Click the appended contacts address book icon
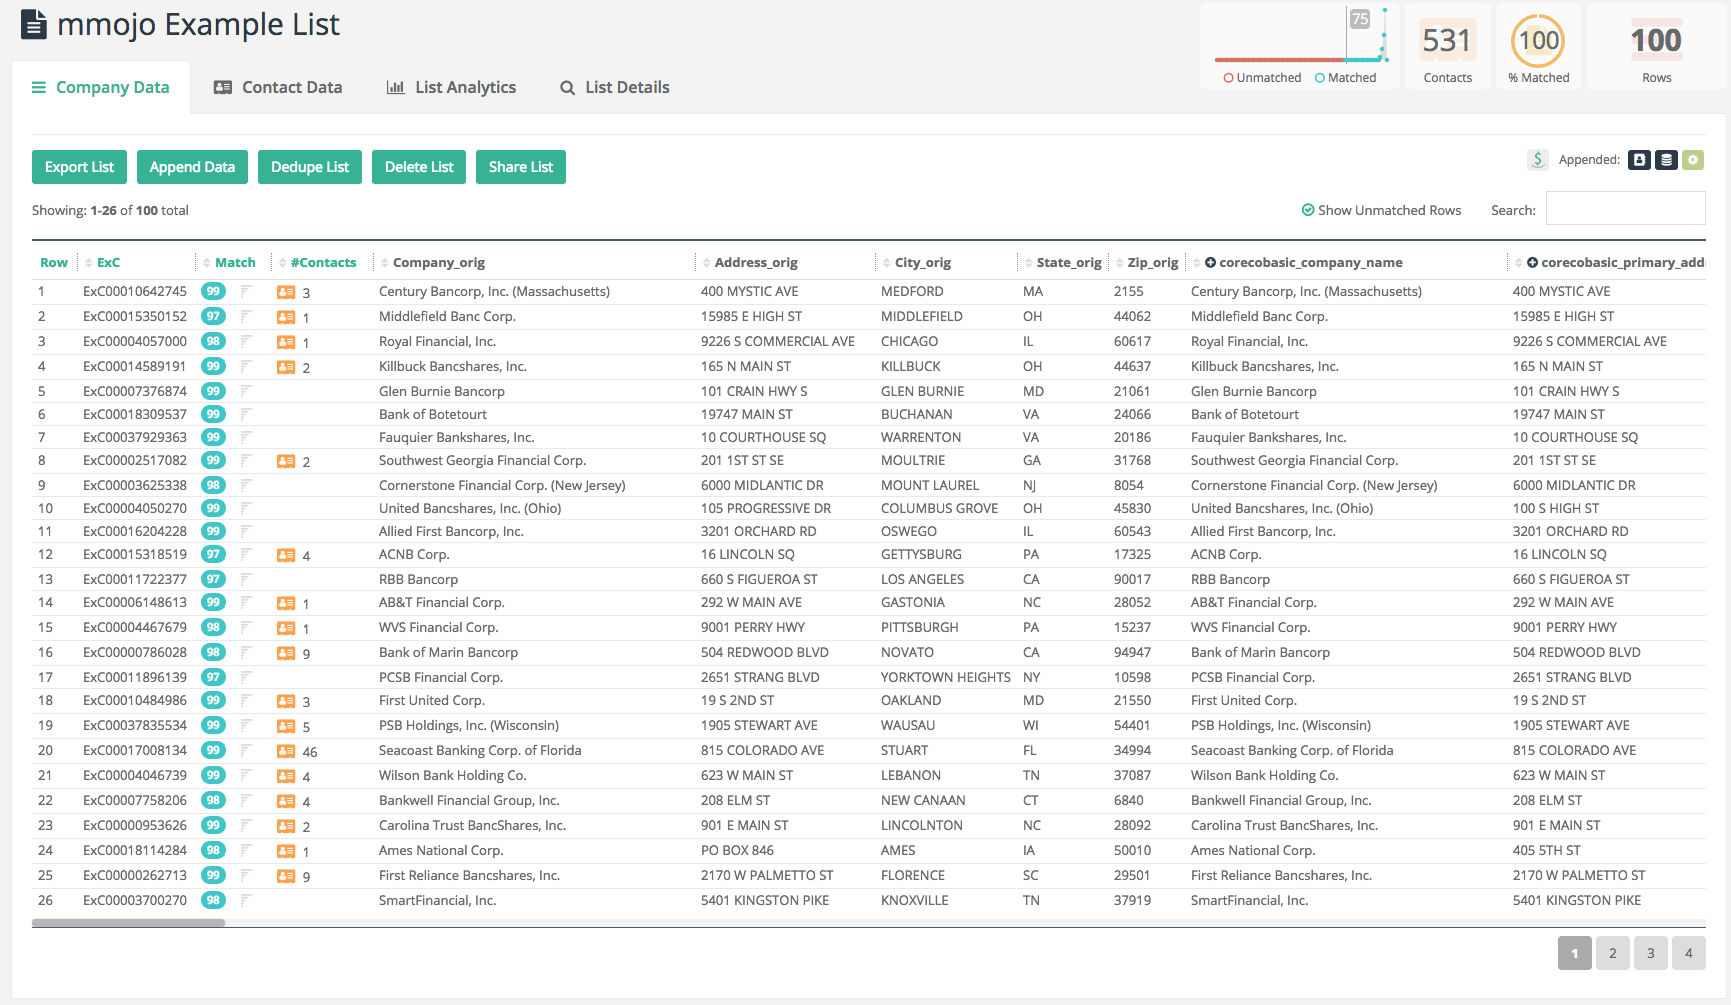Image resolution: width=1731 pixels, height=1005 pixels. [x=1639, y=160]
